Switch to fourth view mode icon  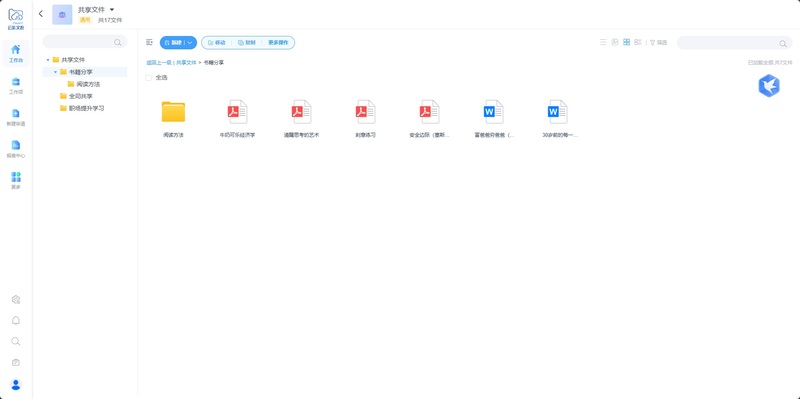(x=638, y=42)
